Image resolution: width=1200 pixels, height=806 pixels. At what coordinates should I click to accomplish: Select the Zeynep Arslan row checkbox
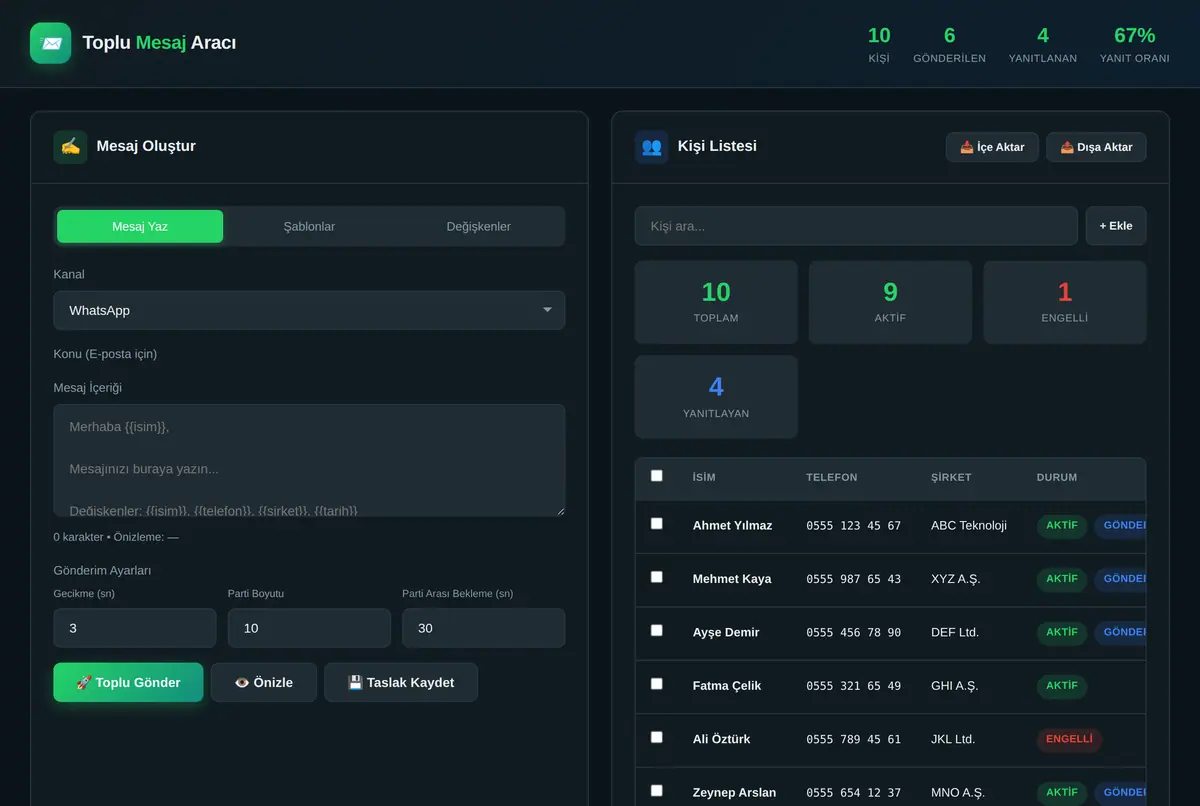click(x=656, y=791)
